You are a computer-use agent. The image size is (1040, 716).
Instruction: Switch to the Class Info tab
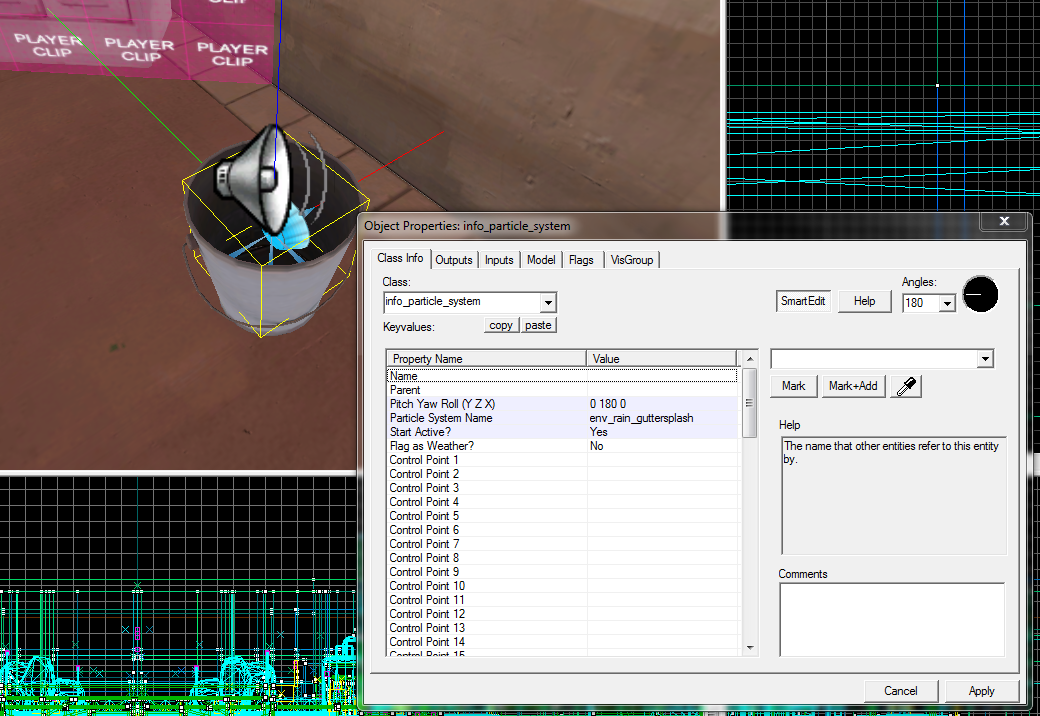[400, 259]
